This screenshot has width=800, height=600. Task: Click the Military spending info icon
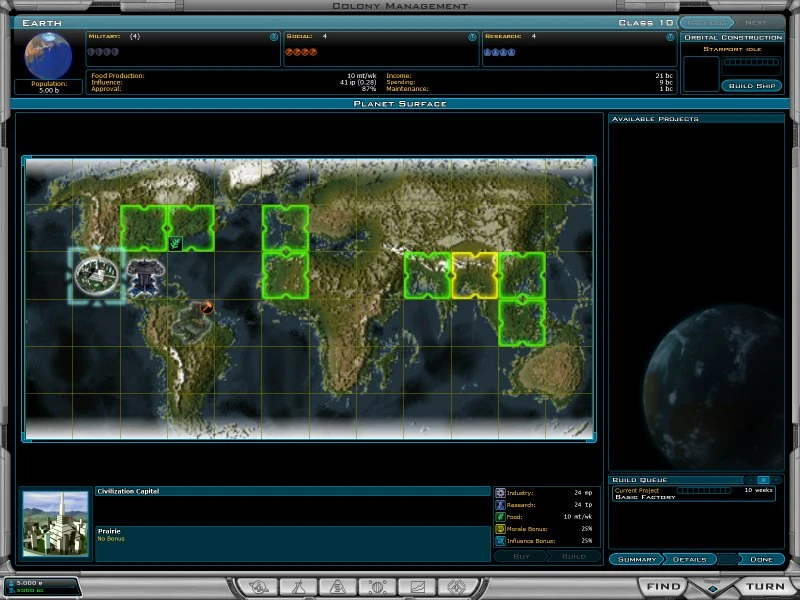273,36
